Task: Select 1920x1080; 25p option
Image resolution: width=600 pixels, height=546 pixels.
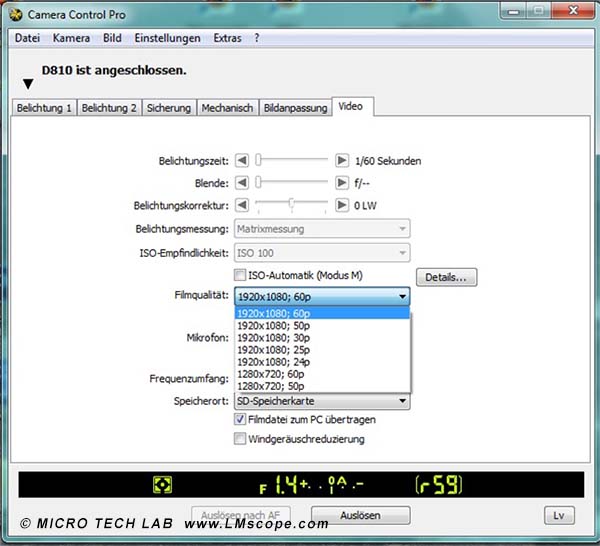Action: coord(322,350)
